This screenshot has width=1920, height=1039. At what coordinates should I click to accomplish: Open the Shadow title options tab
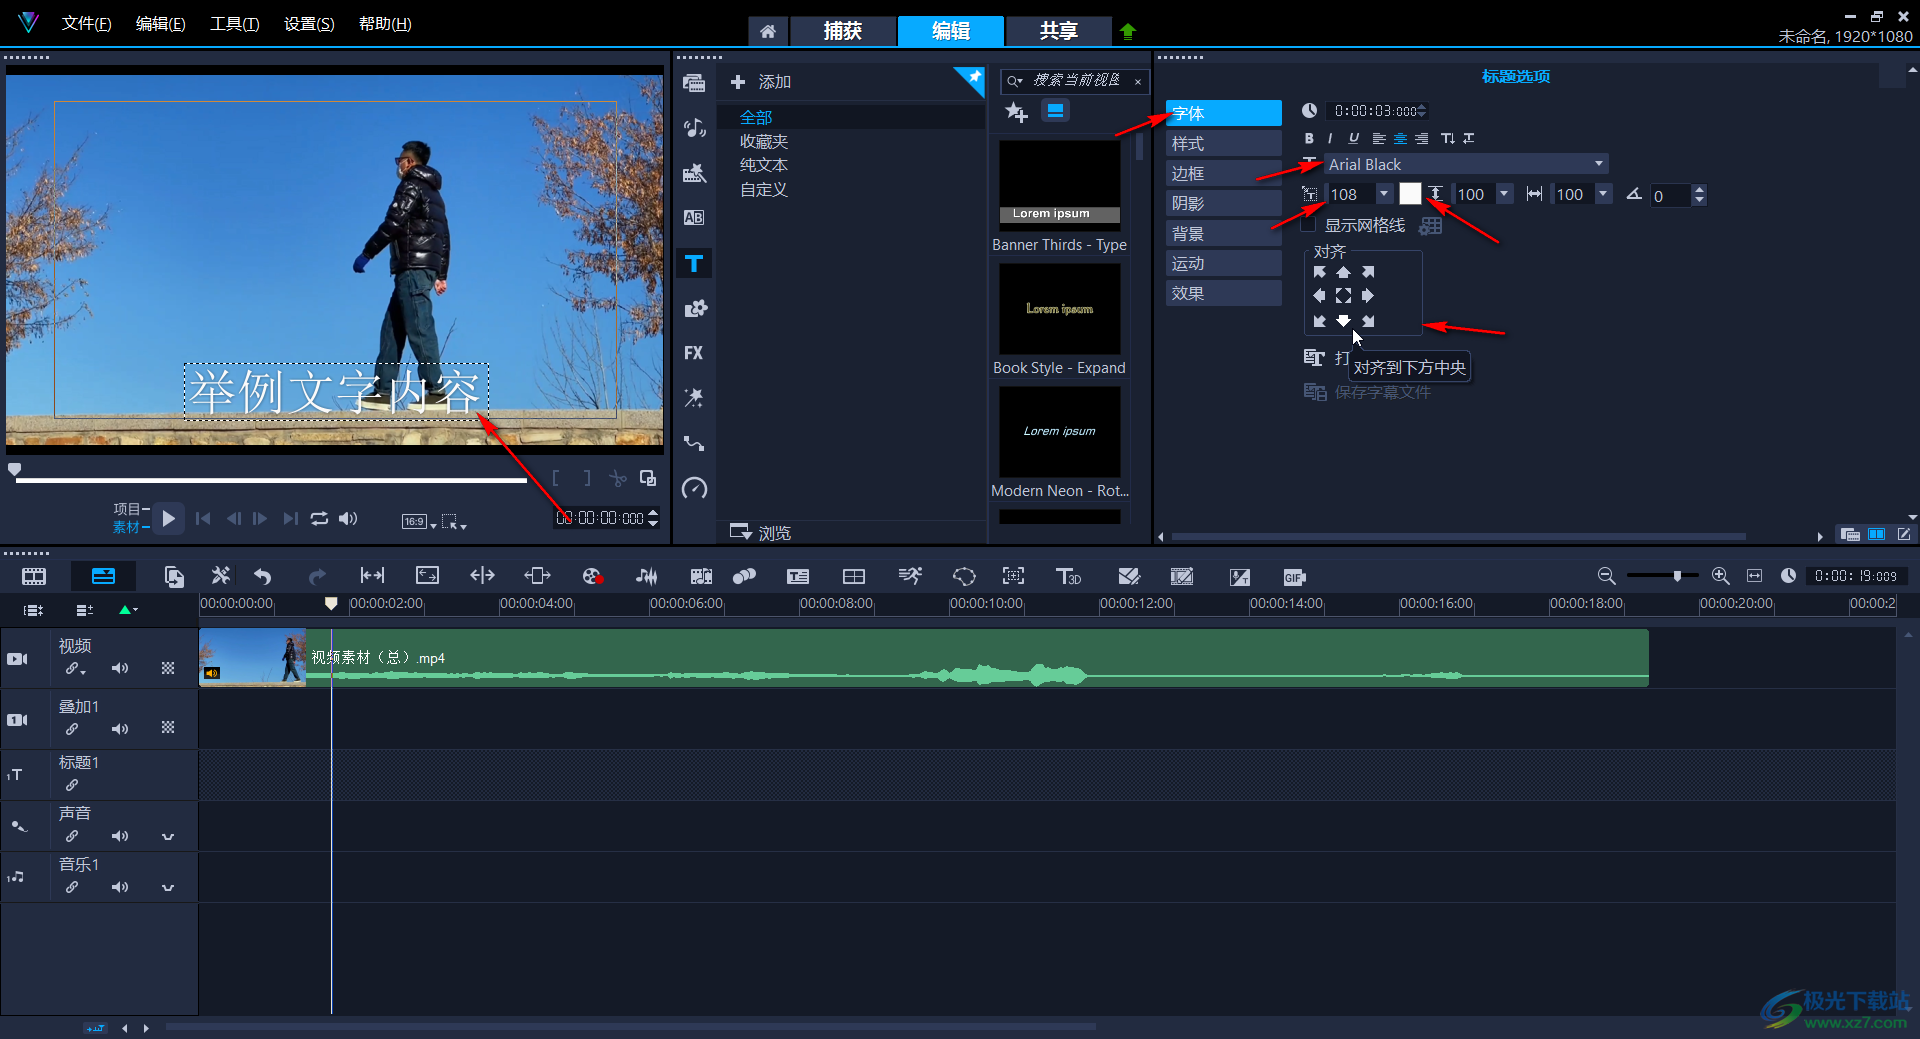click(x=1223, y=203)
